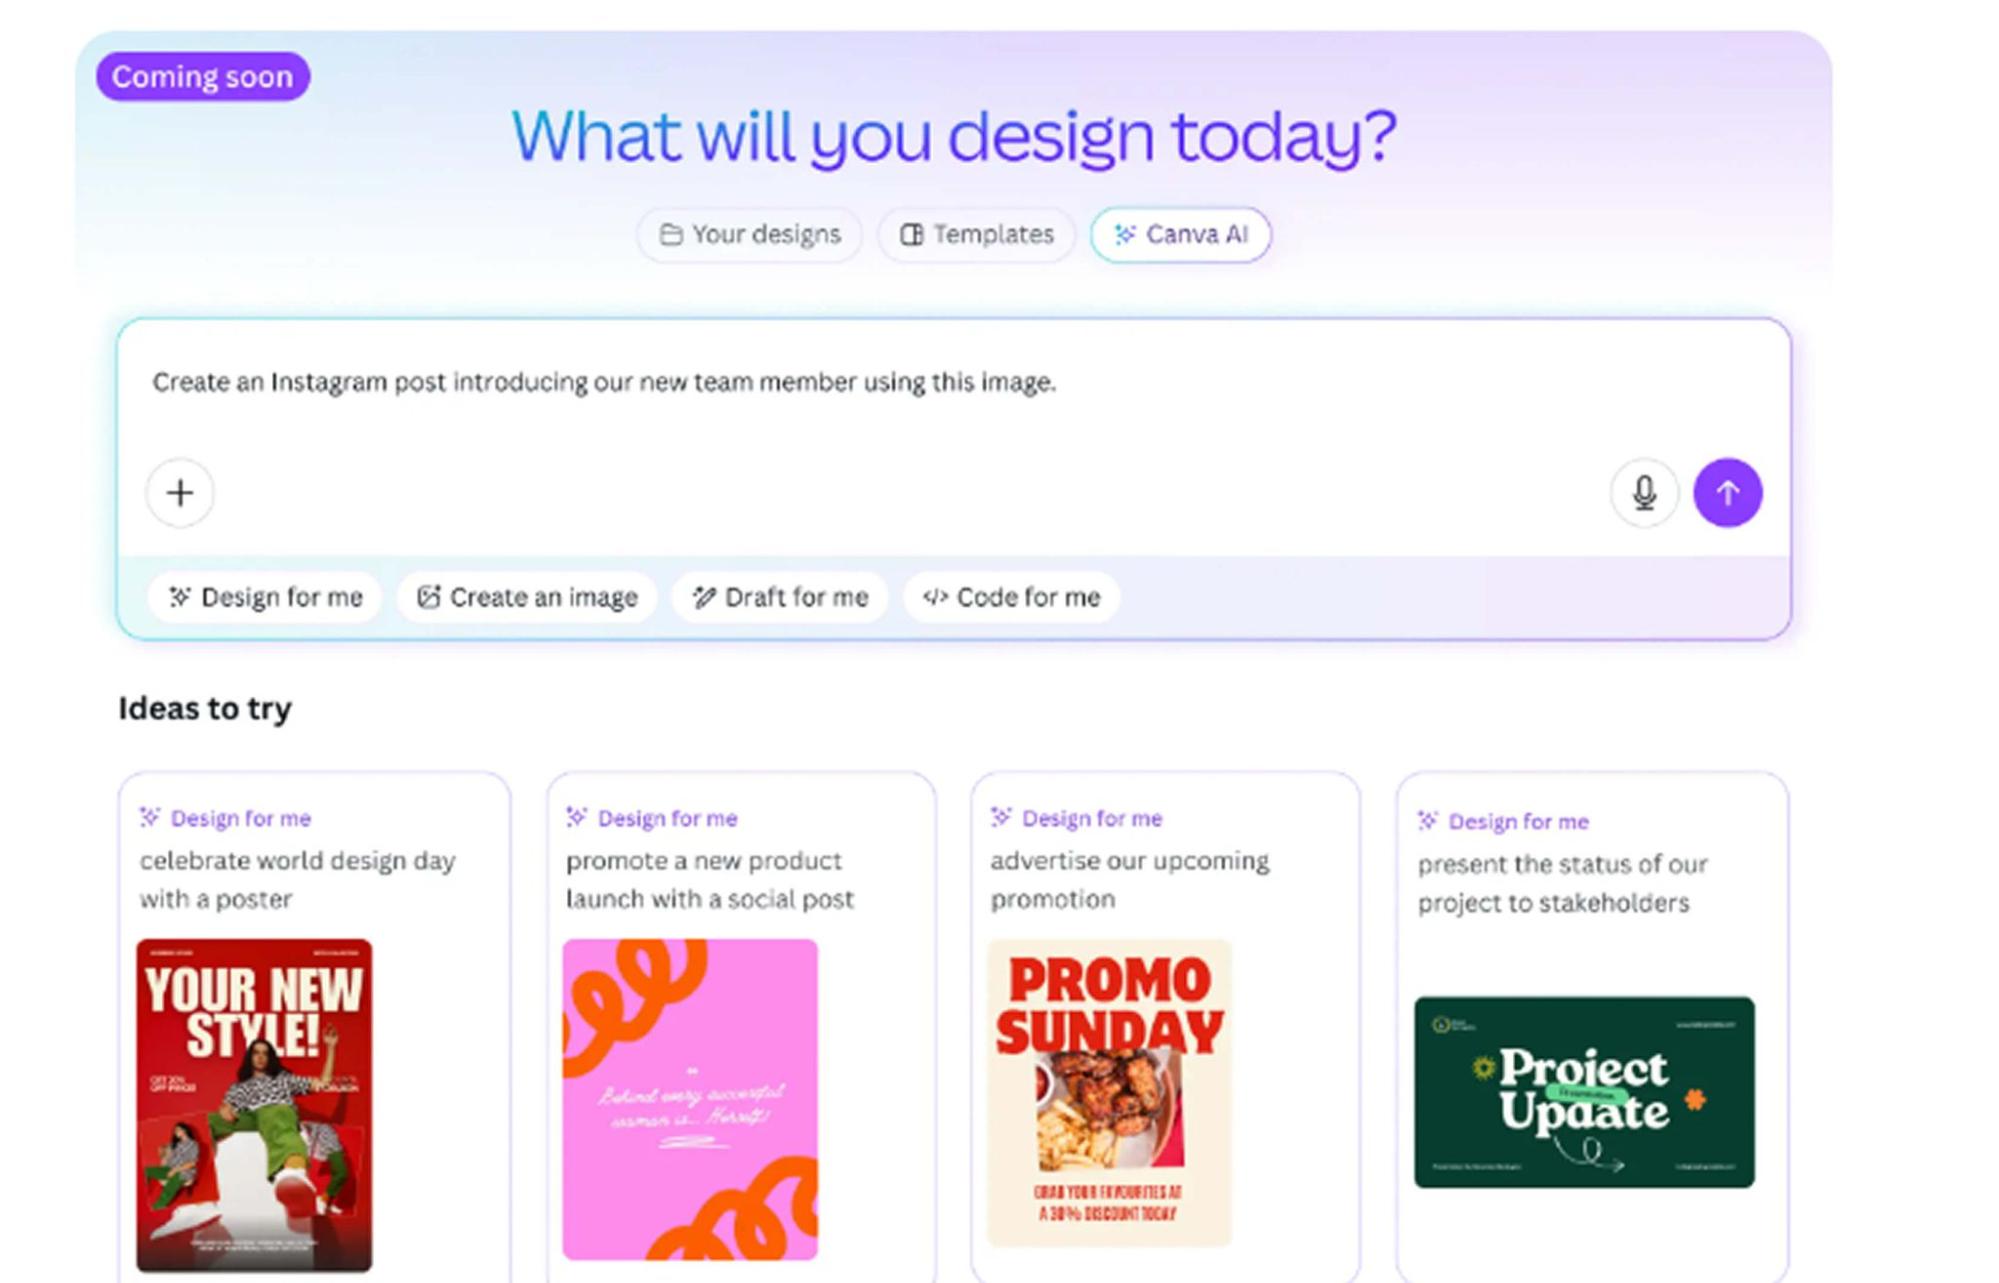This screenshot has height=1283, width=1999.
Task: Select the Create an image chip
Action: pos(527,597)
